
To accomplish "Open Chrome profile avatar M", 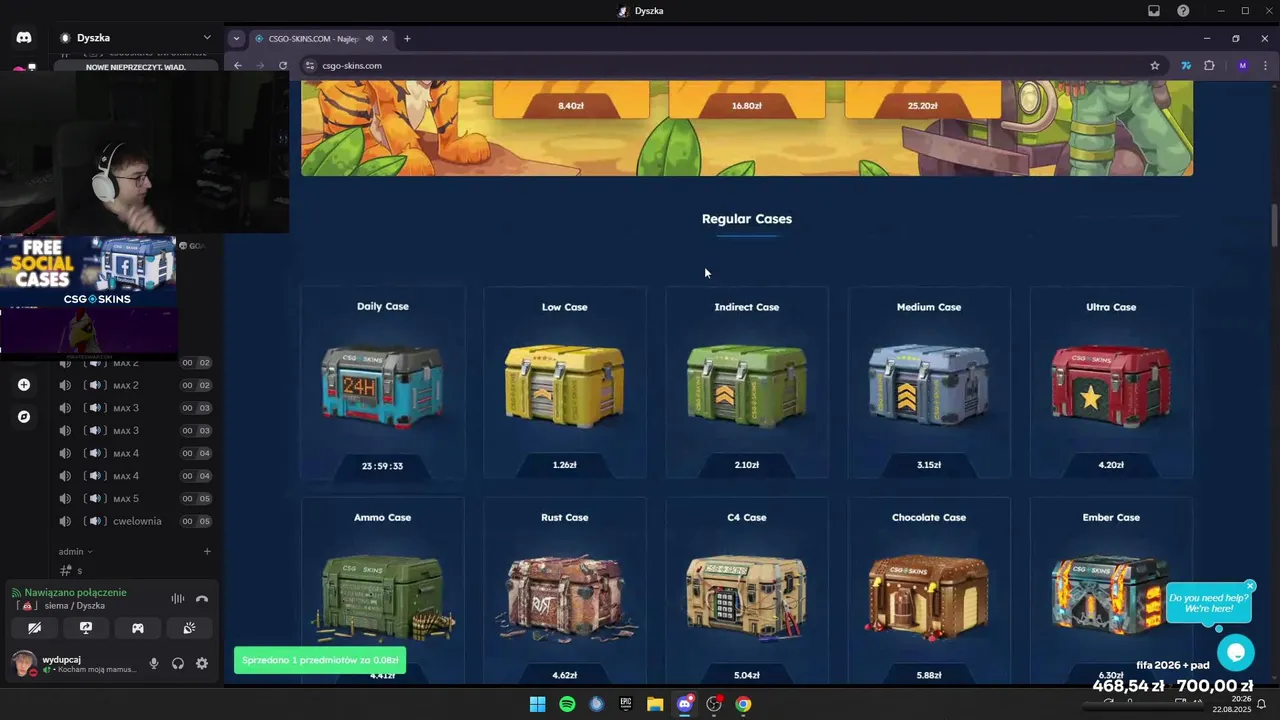I will pyautogui.click(x=1242, y=65).
